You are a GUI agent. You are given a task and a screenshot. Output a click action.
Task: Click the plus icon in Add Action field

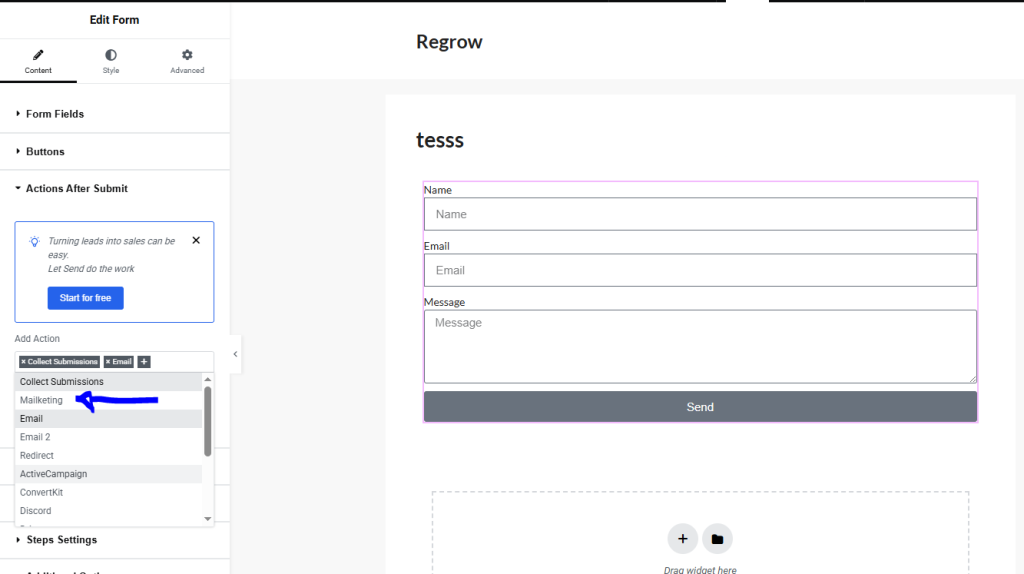[x=144, y=362]
